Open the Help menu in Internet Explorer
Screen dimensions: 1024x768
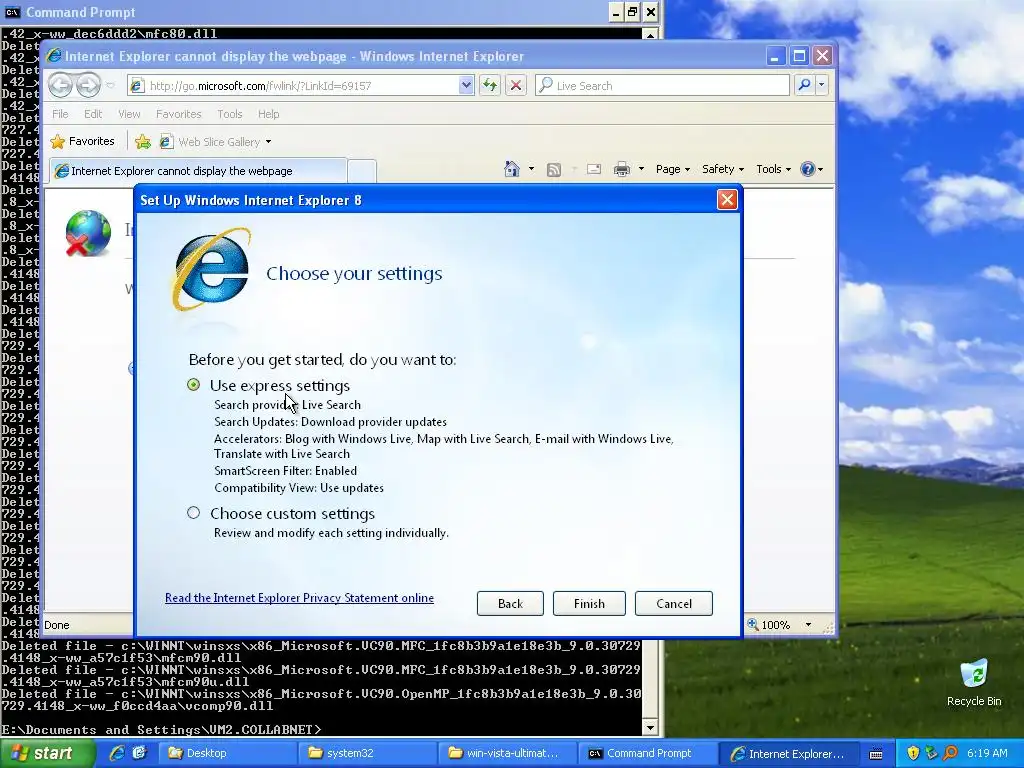pos(268,114)
